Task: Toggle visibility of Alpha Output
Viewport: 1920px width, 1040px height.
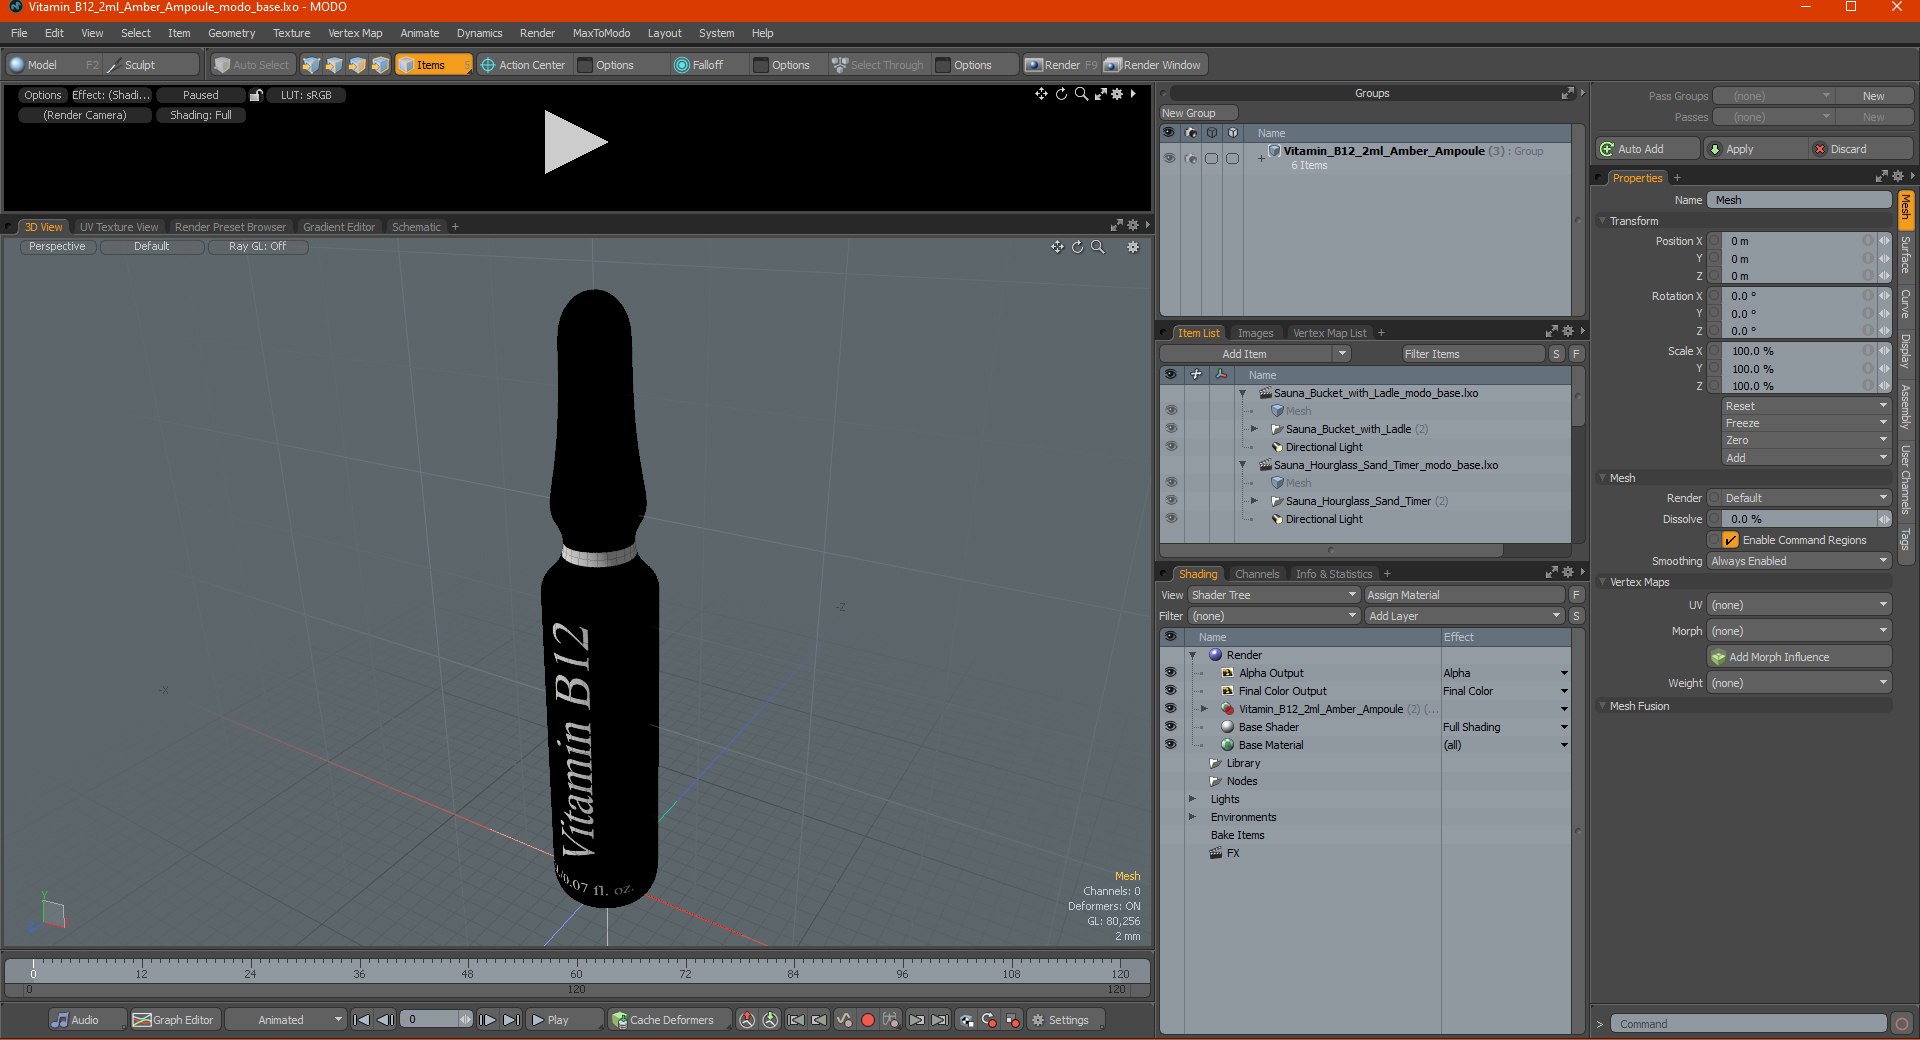Action: pos(1170,673)
